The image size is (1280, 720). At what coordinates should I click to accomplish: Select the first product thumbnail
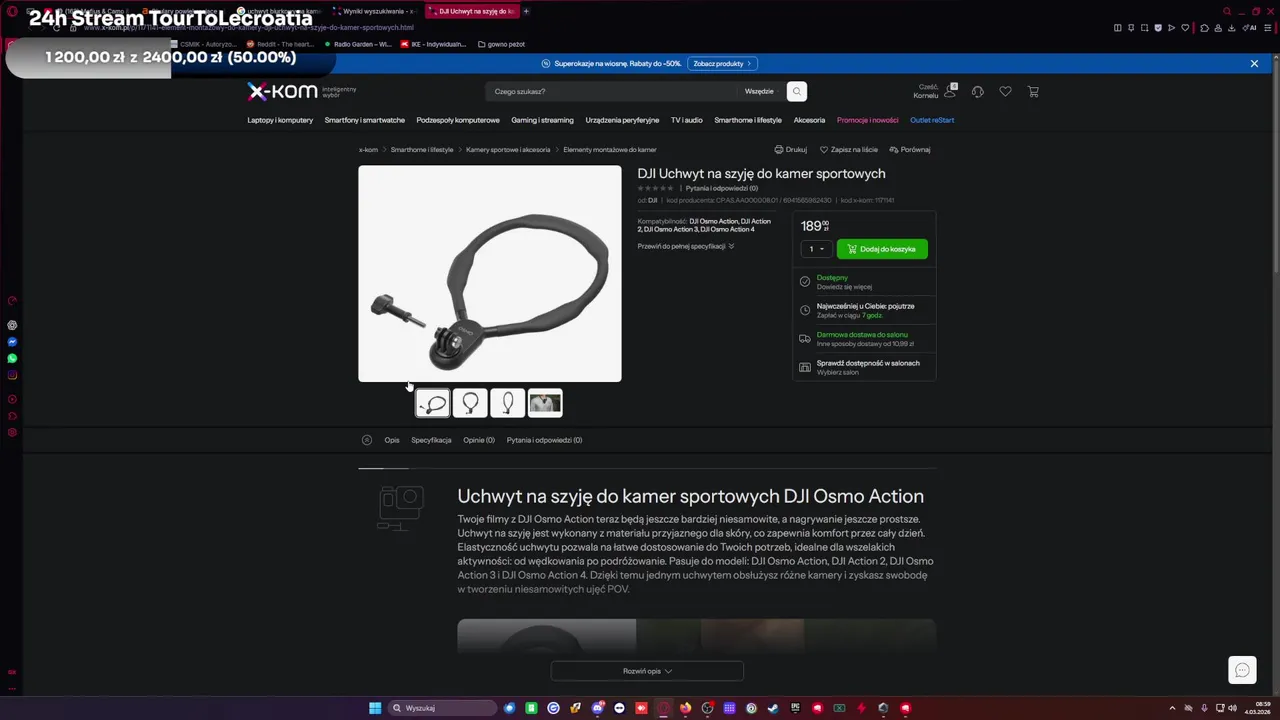(433, 403)
